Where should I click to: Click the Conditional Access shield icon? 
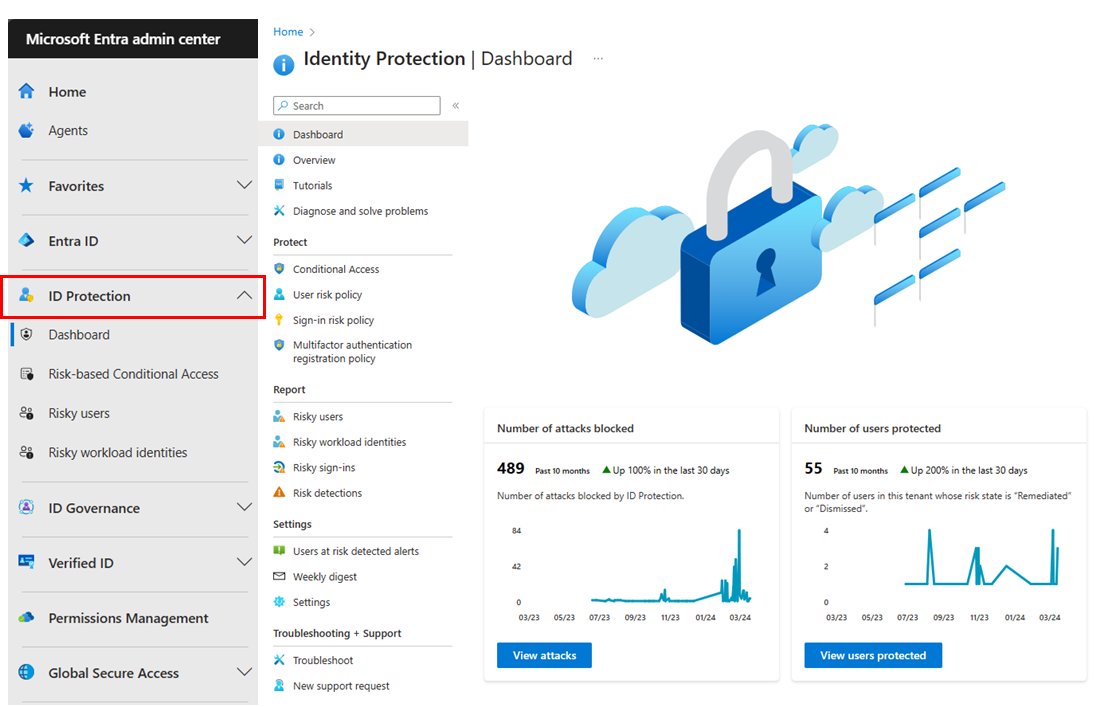click(x=279, y=269)
